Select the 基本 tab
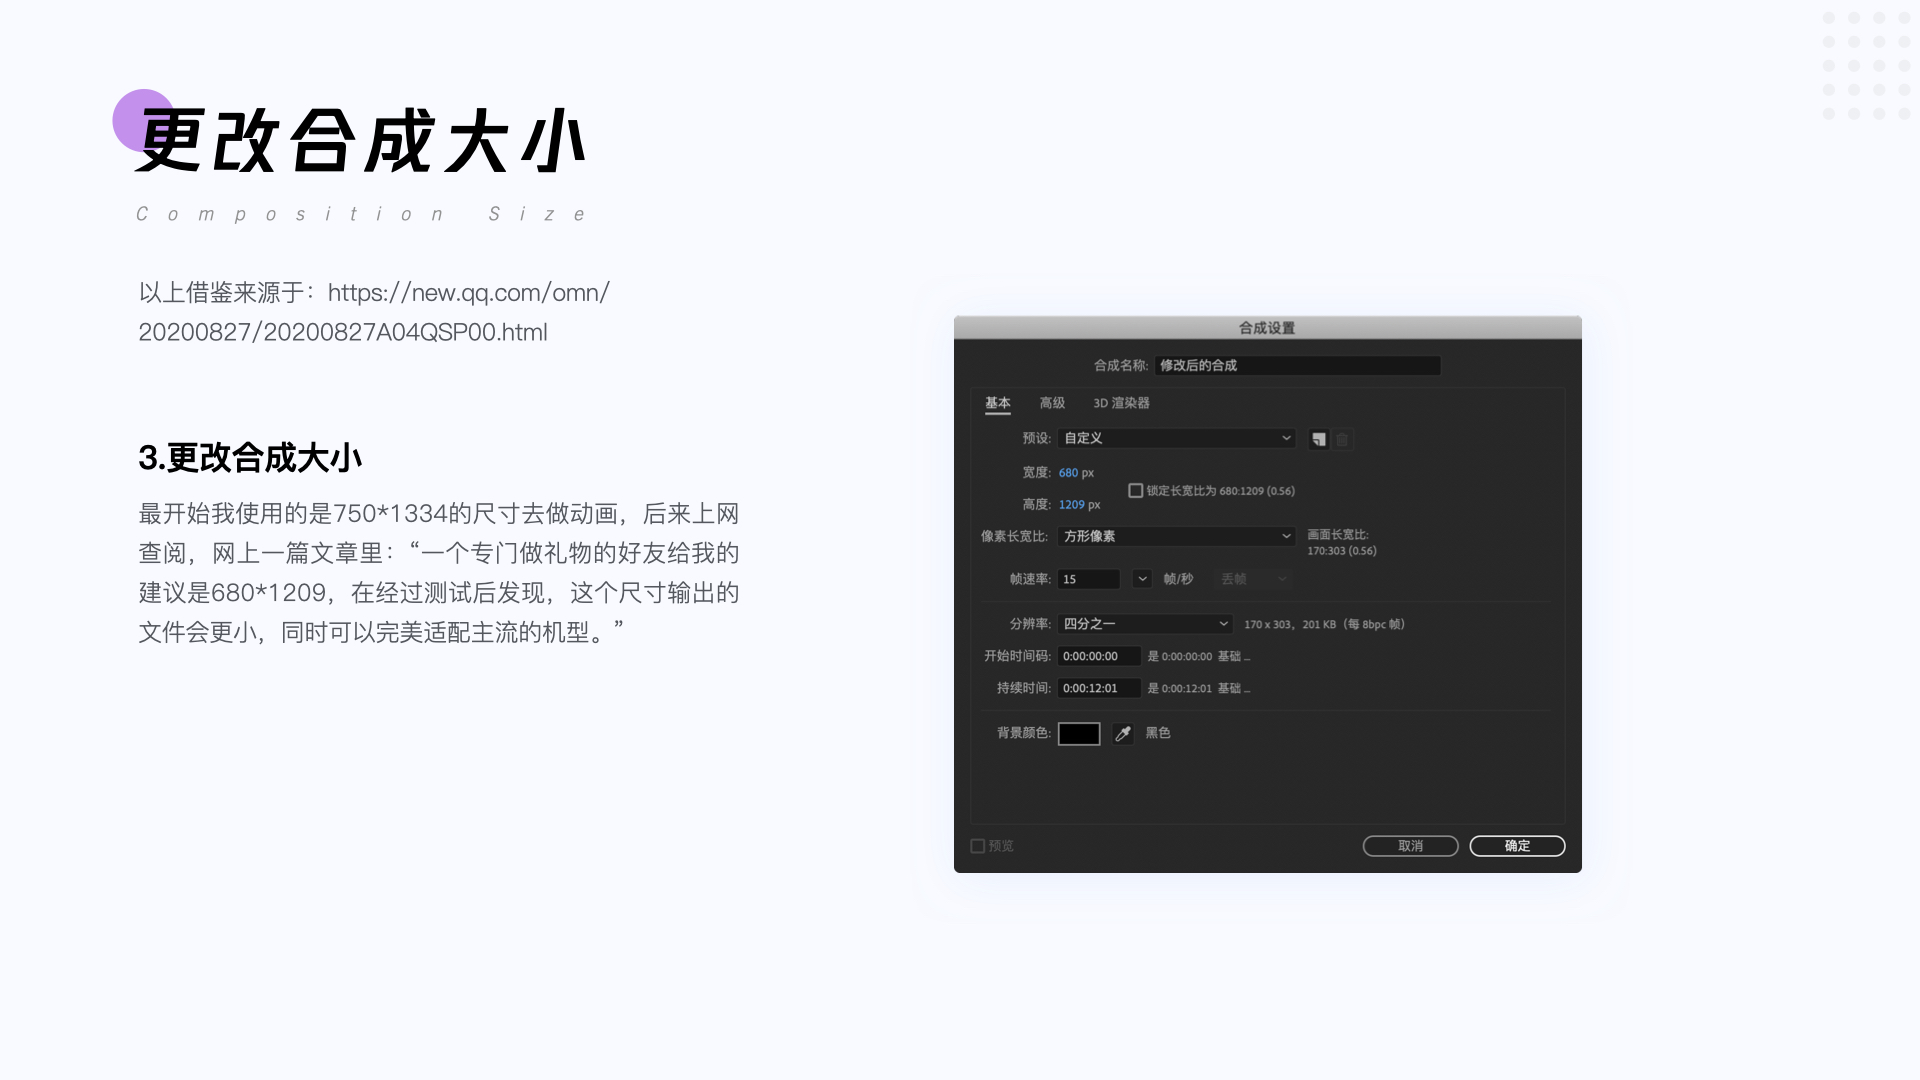This screenshot has height=1080, width=1920. pos(997,403)
